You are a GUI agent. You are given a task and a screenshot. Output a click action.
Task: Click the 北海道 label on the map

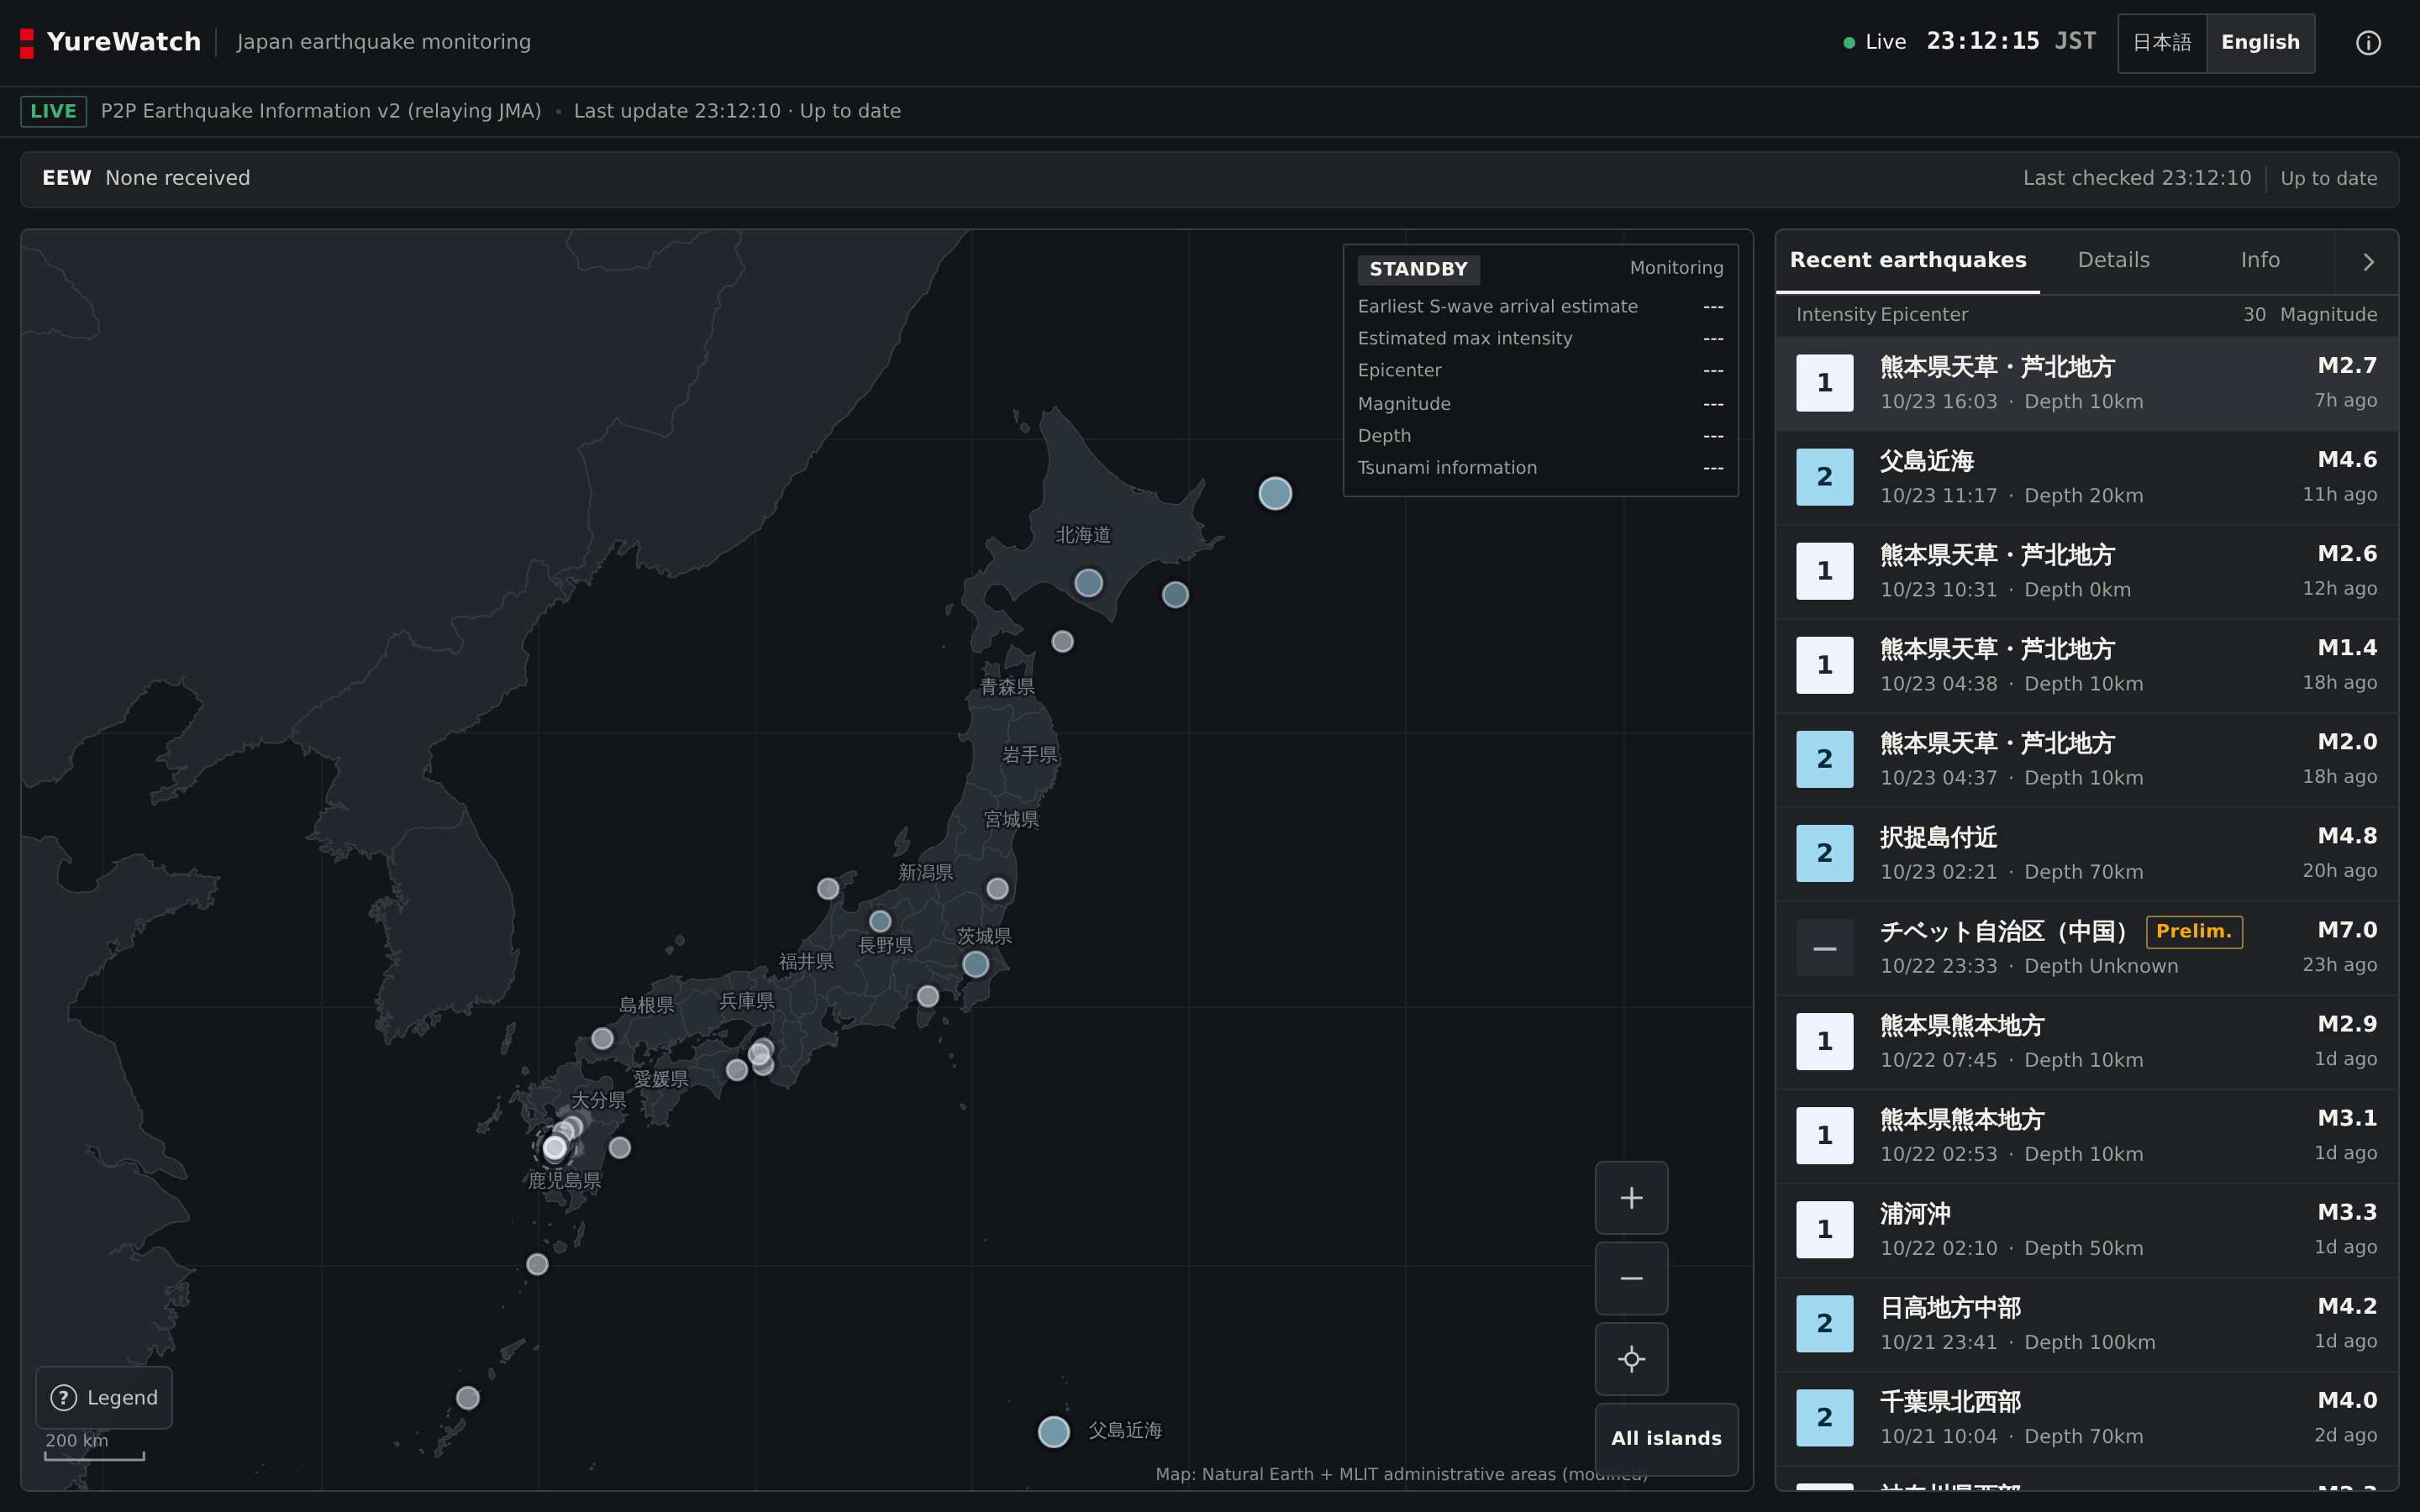coord(1083,535)
